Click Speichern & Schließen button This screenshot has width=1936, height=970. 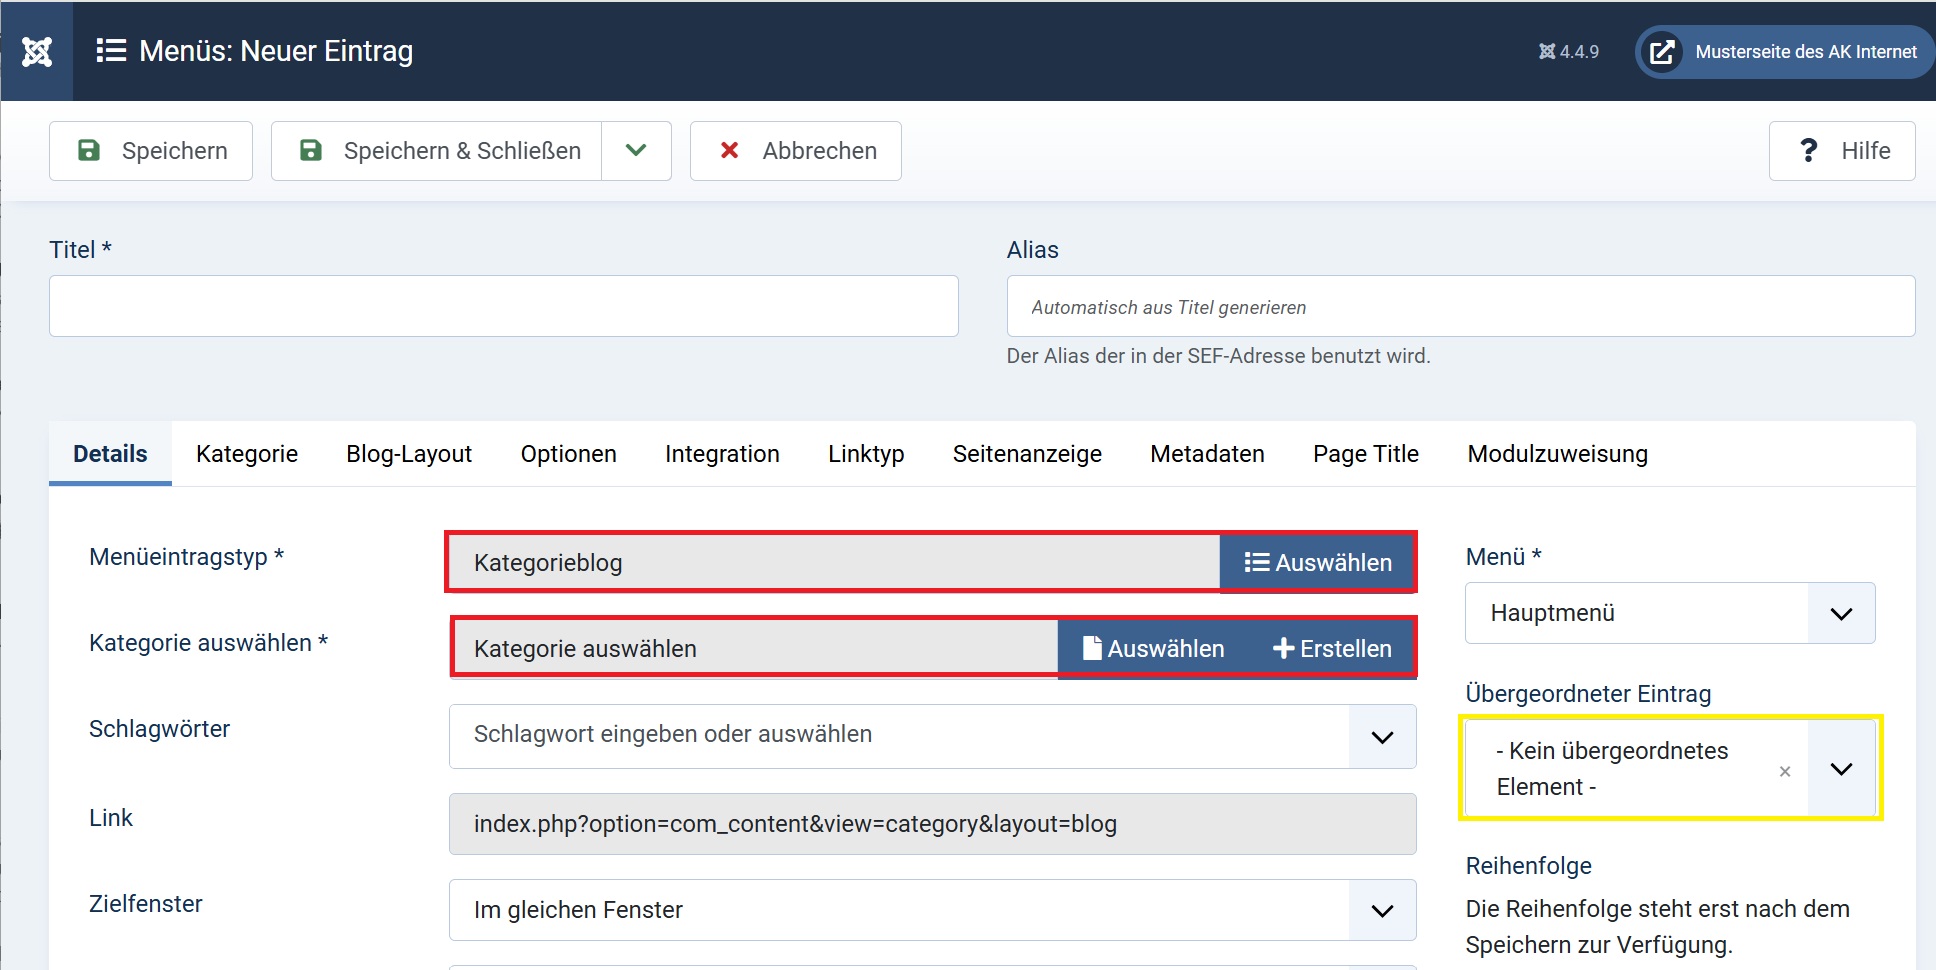pos(437,151)
